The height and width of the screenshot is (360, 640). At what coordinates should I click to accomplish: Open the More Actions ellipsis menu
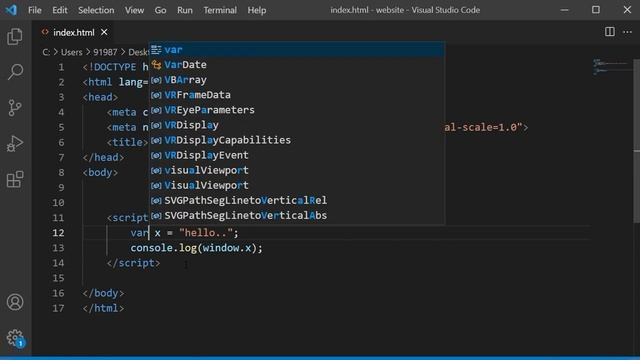(627, 32)
